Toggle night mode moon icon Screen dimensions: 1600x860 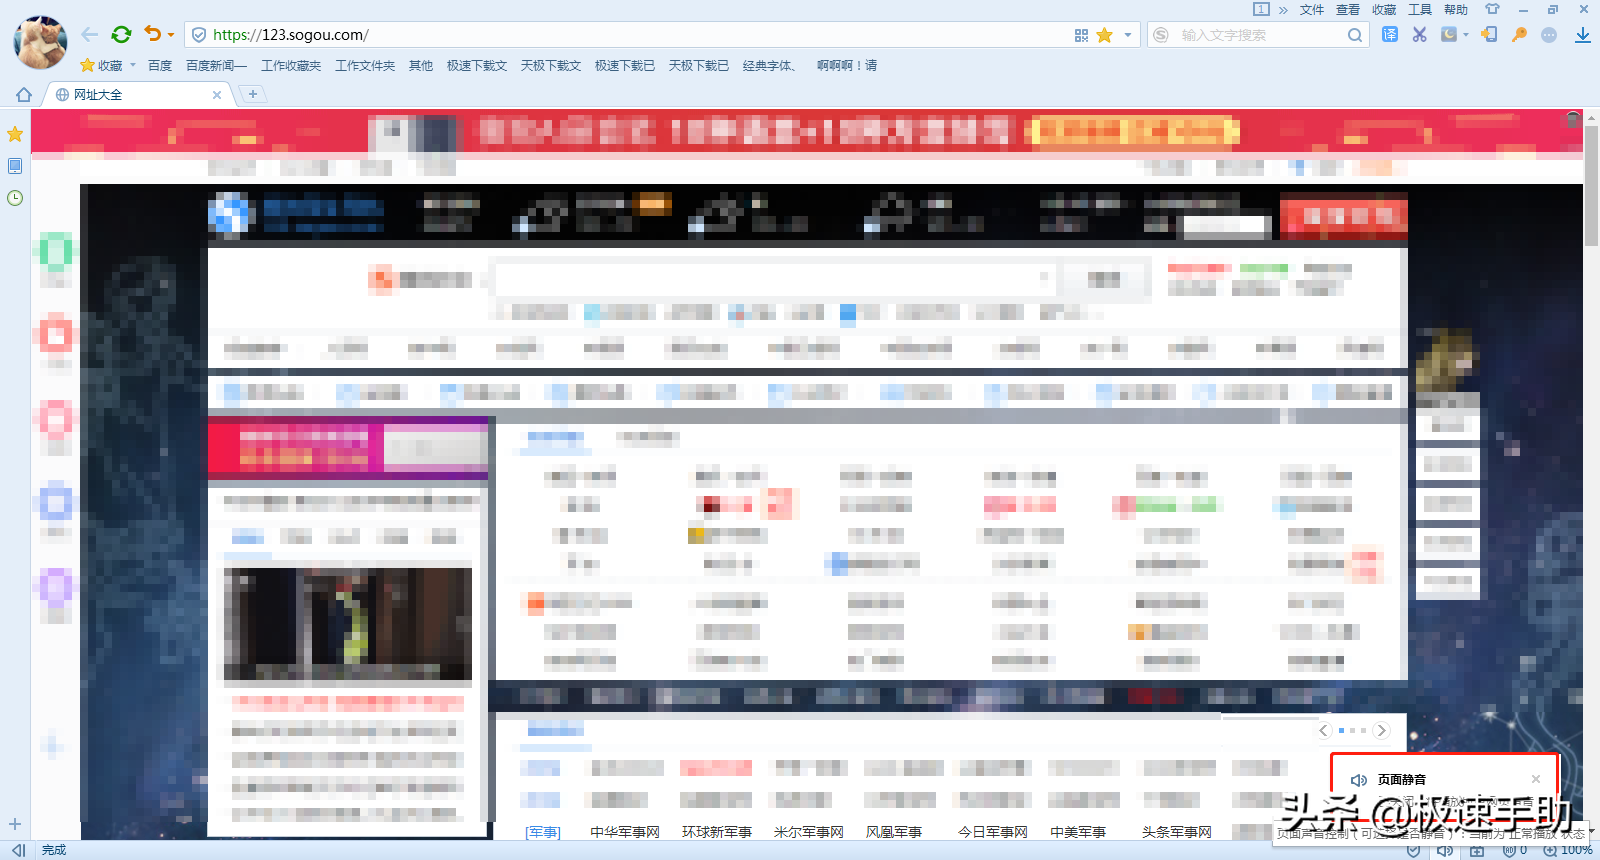(x=1449, y=35)
